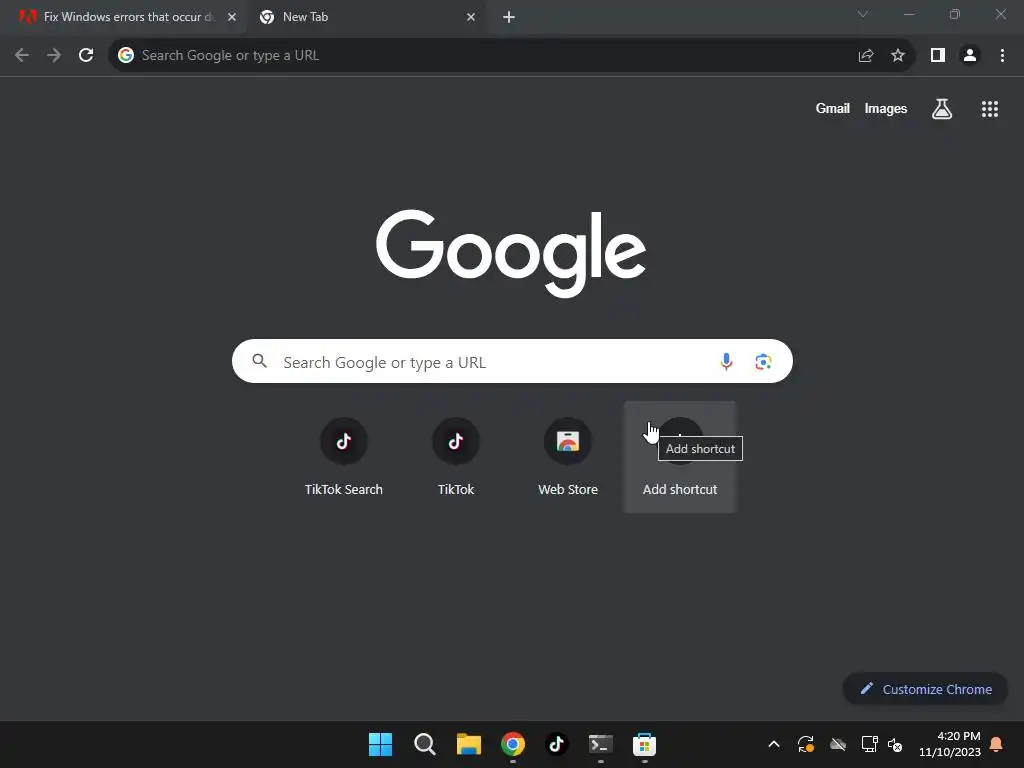Click Customize Chrome button
Screen dimensions: 1024x768
pyautogui.click(x=925, y=689)
